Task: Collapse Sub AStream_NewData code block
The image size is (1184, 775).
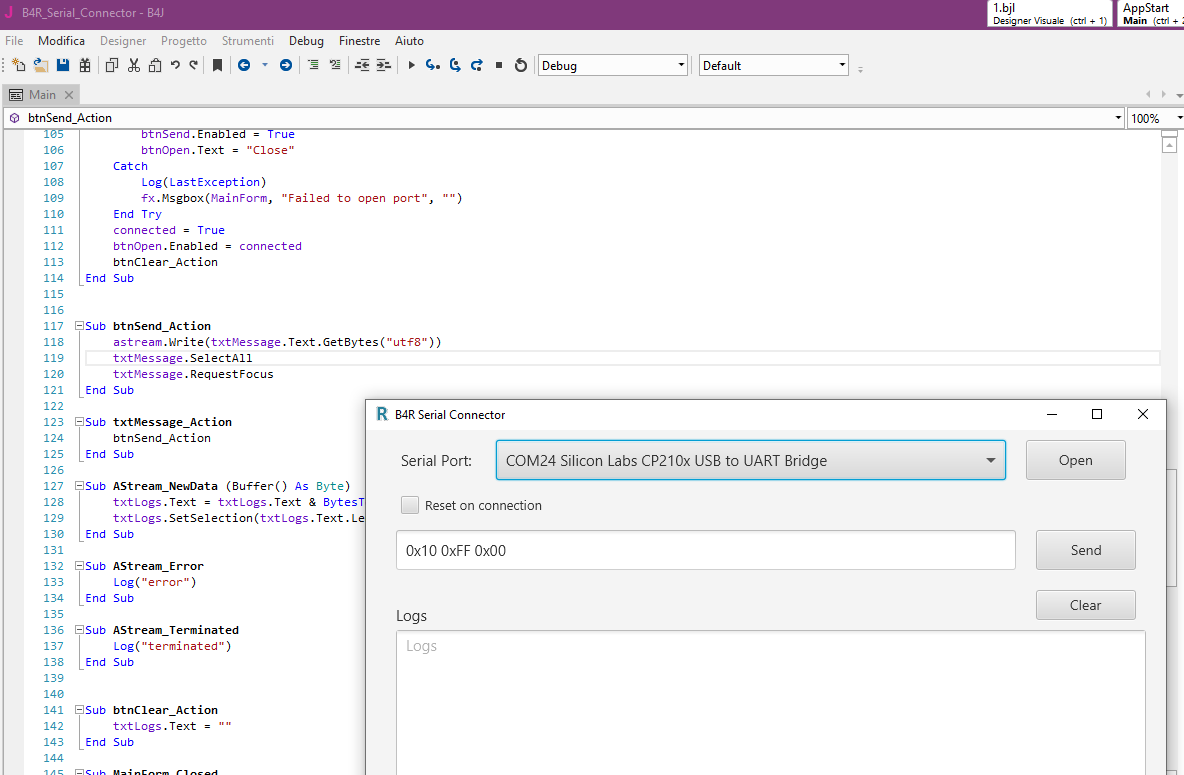Action: click(79, 486)
